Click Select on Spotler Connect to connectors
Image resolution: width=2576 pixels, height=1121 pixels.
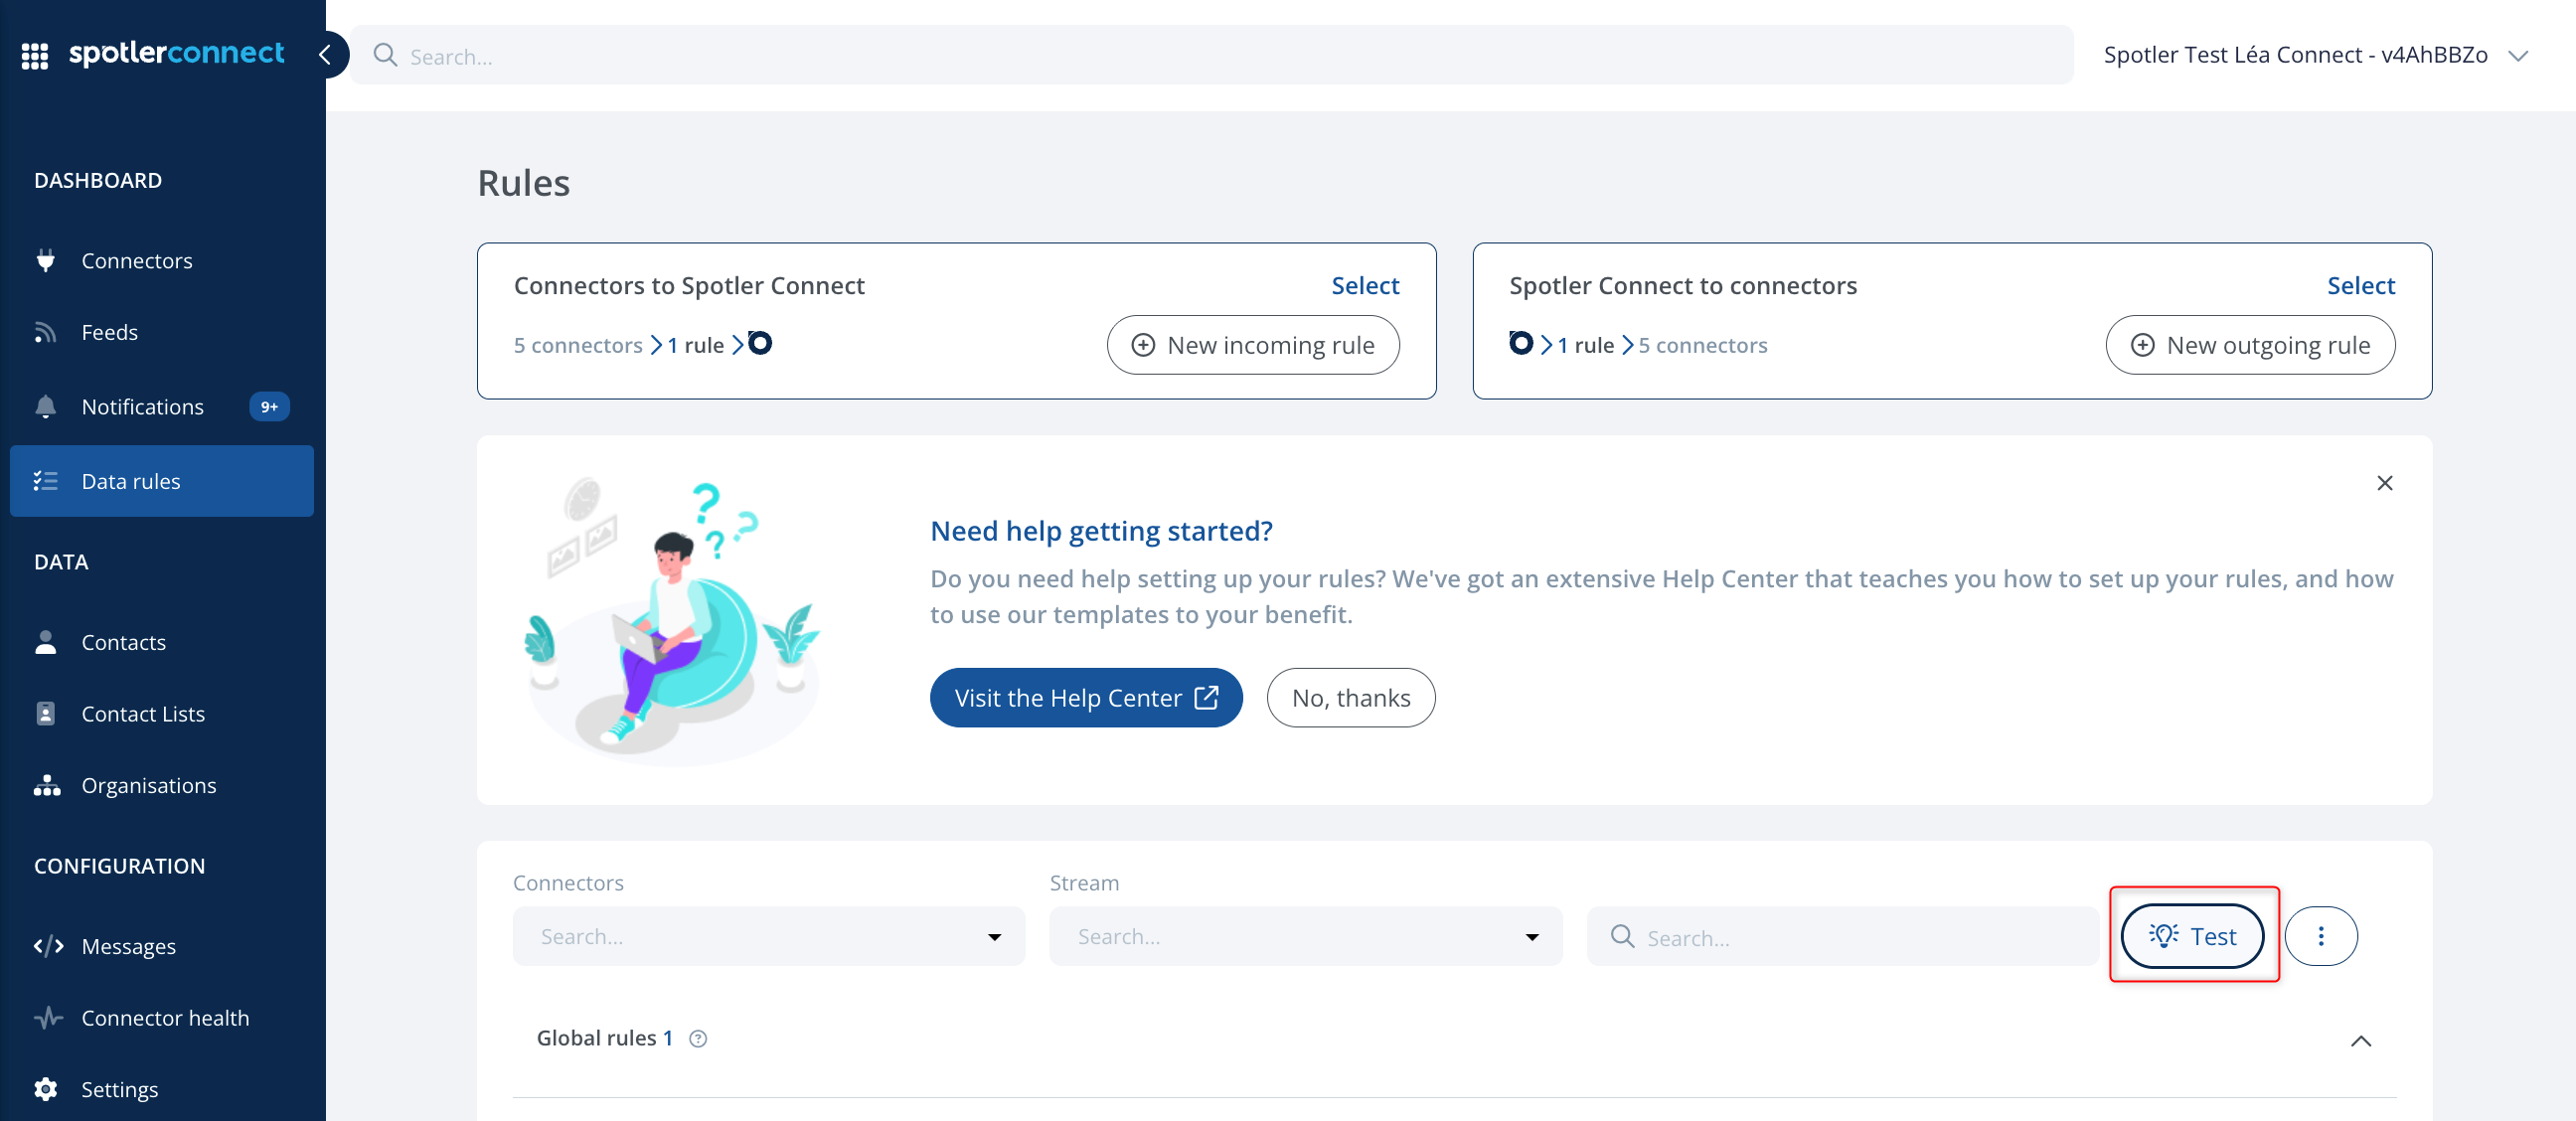[2361, 285]
